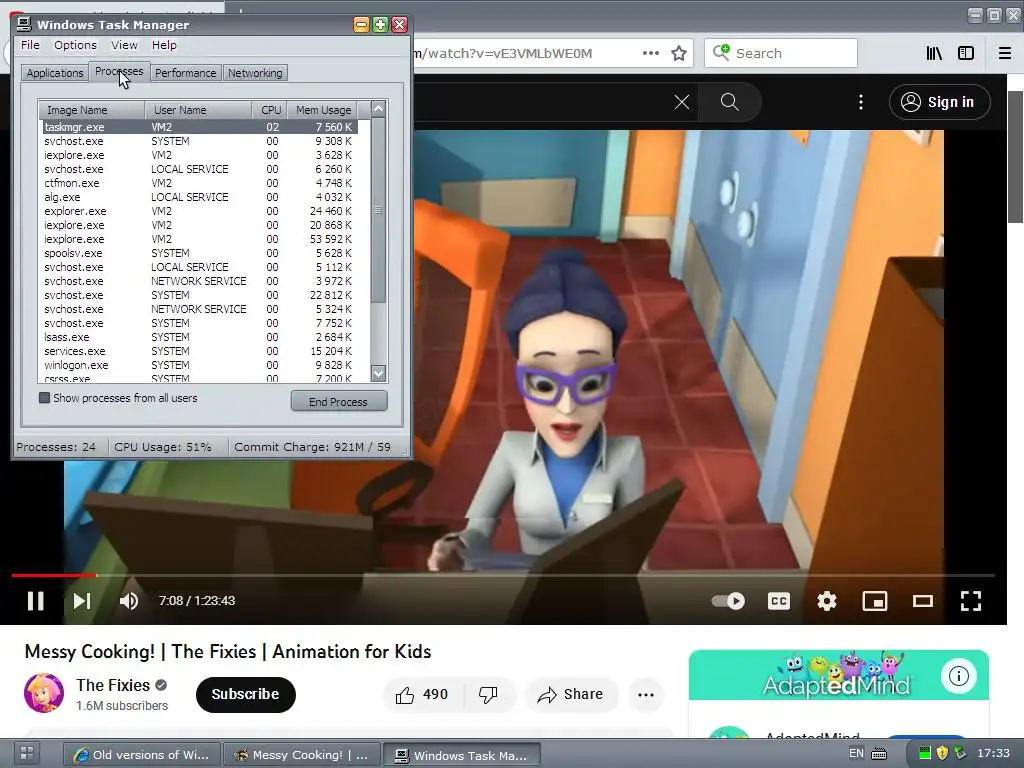Open video settings gear
The width and height of the screenshot is (1024, 768).
[x=827, y=601]
